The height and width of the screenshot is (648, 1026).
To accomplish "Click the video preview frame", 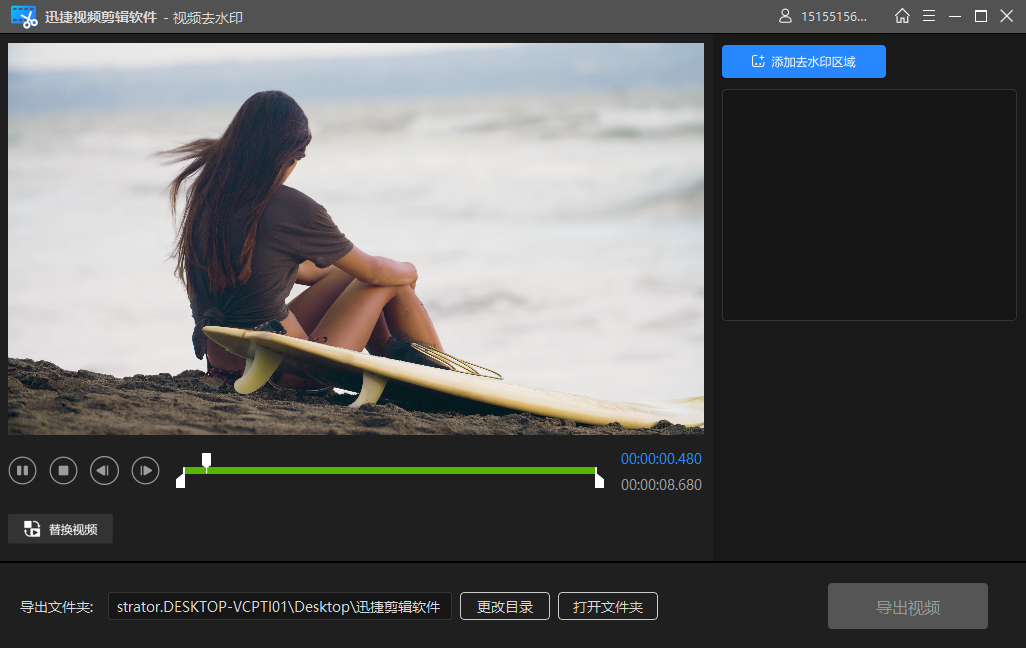I will (356, 239).
